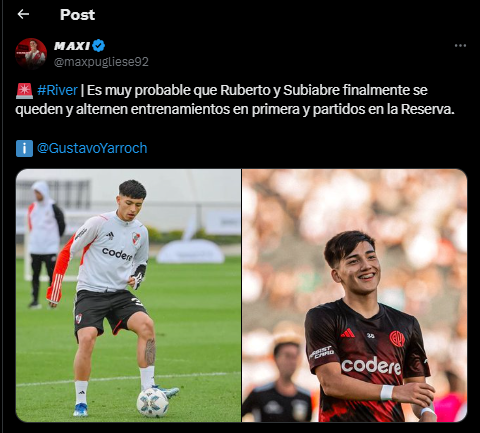Click the soccer ball in the training photo

click(152, 402)
